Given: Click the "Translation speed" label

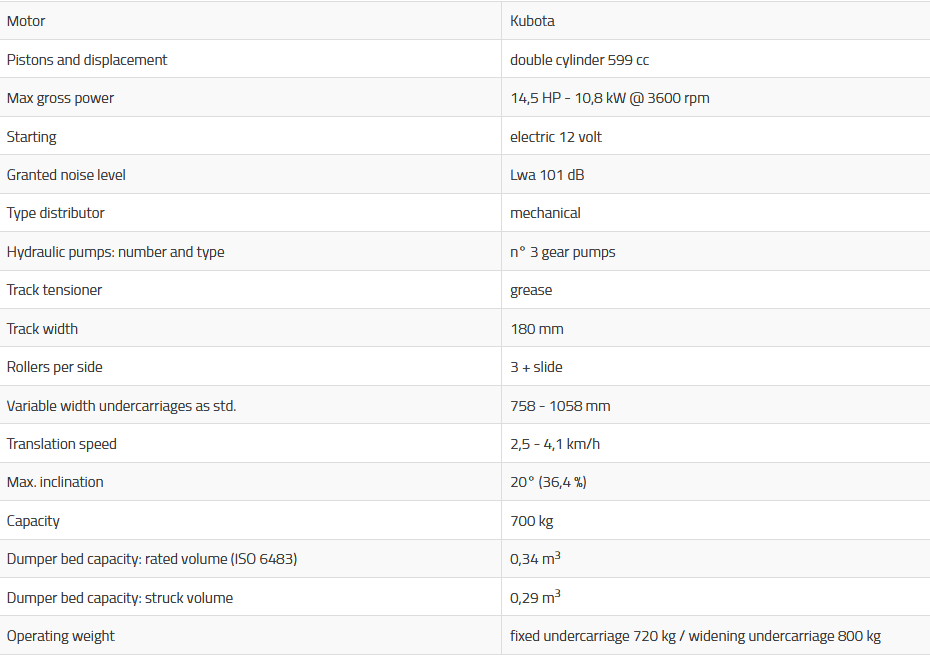Looking at the screenshot, I should (62, 444).
